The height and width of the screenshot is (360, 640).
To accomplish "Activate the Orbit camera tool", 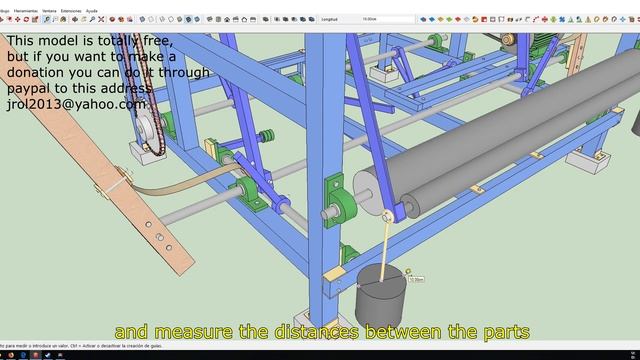I will pos(75,19).
